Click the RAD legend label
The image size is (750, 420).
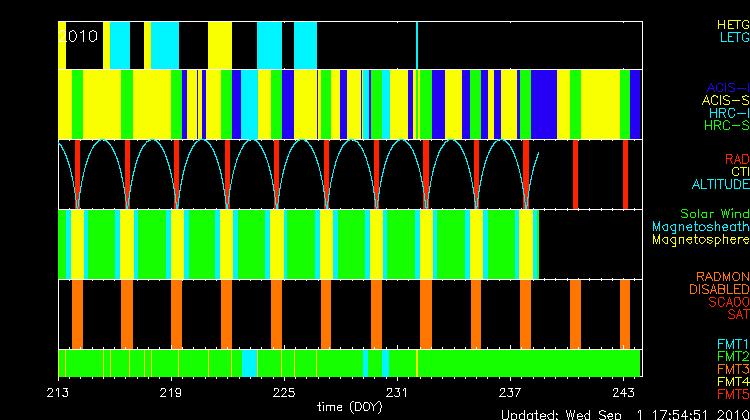tap(736, 159)
